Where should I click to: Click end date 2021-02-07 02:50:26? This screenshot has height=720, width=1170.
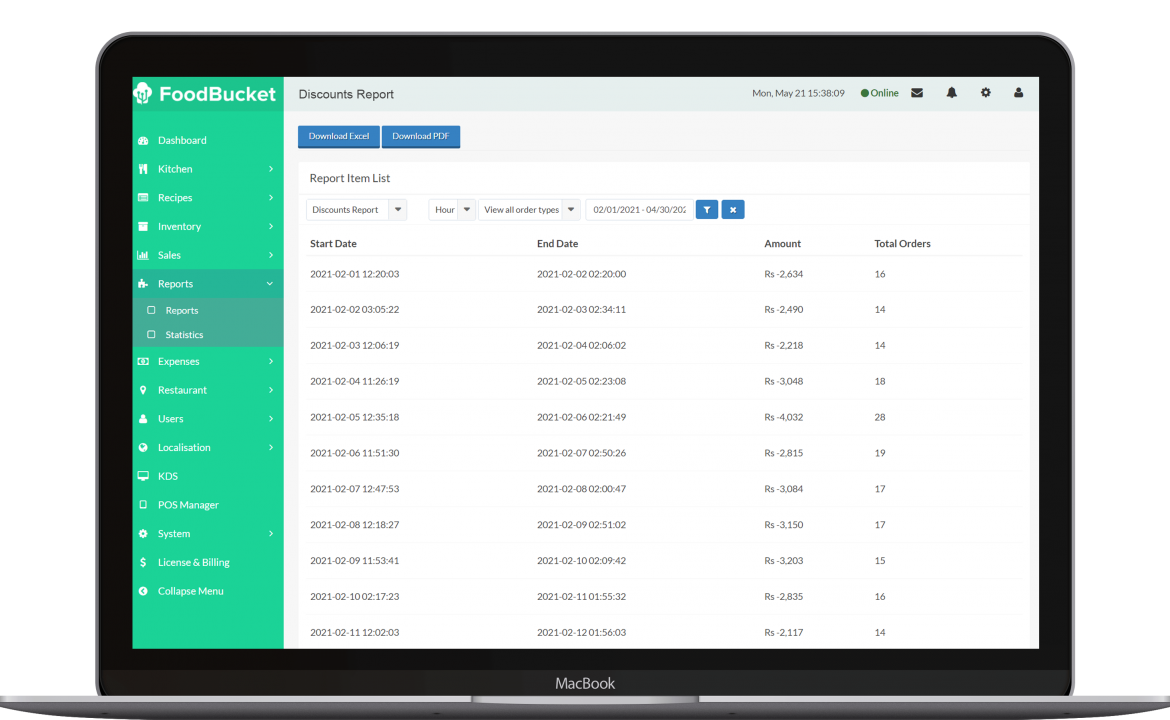[581, 453]
